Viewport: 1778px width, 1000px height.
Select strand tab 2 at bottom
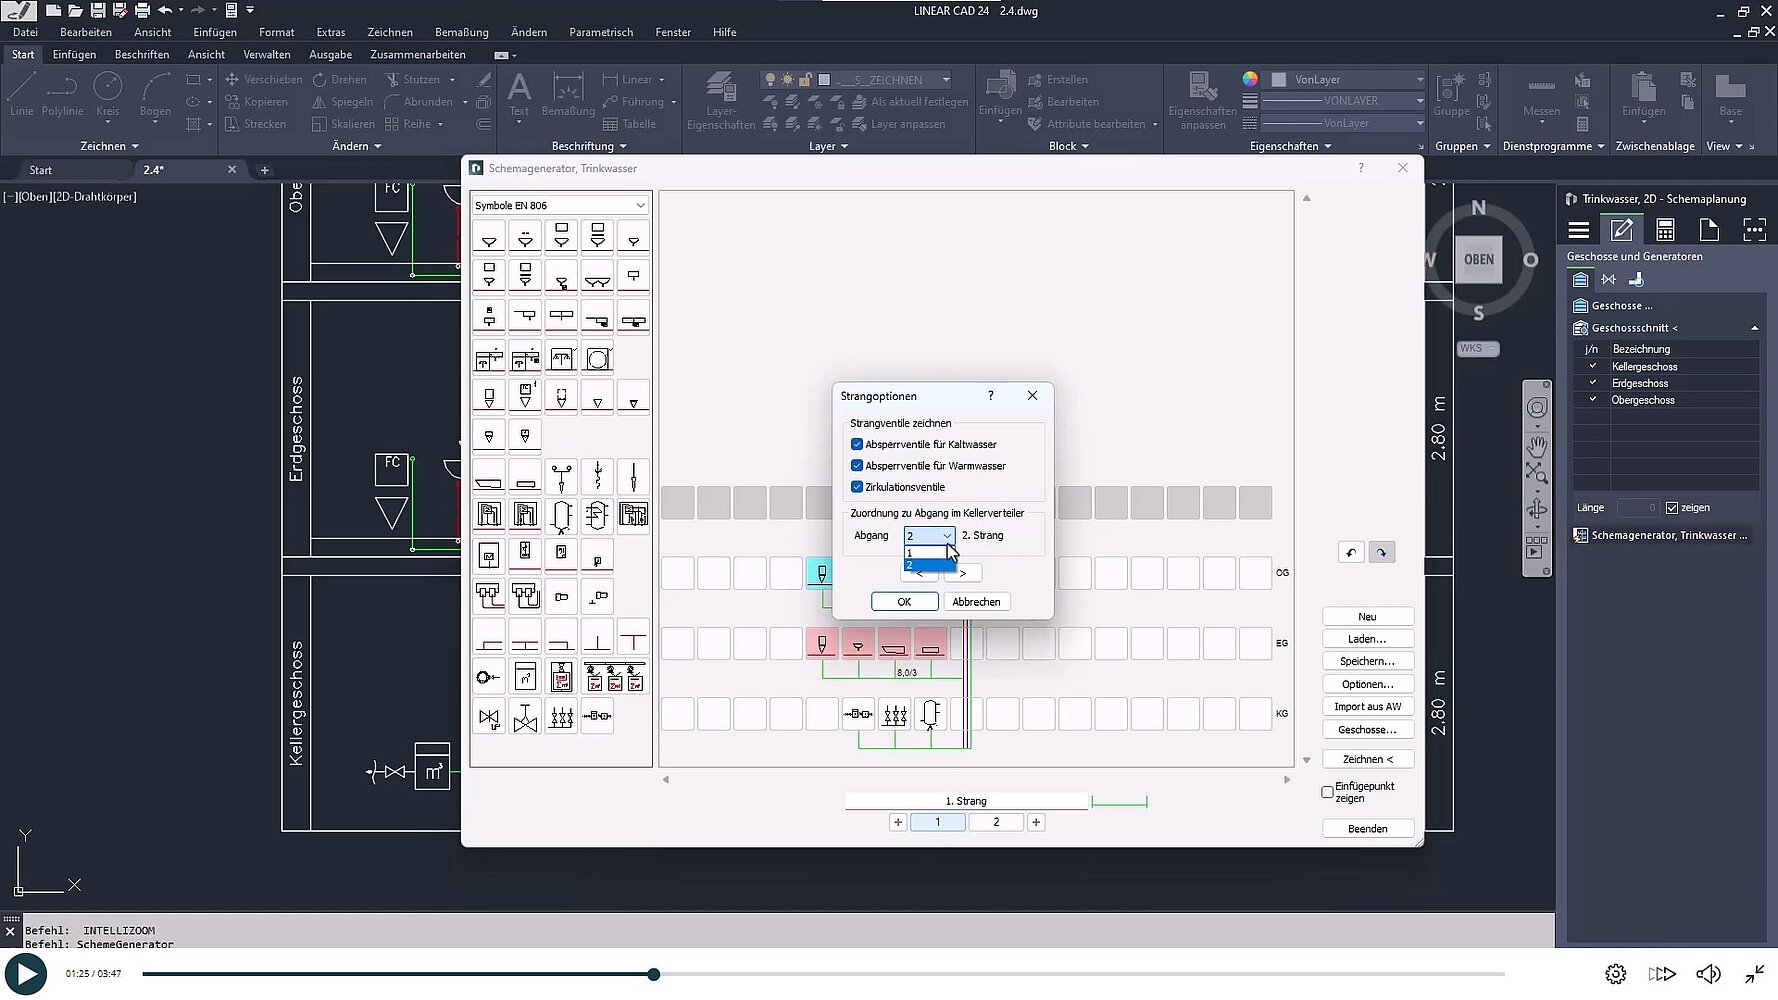996,822
